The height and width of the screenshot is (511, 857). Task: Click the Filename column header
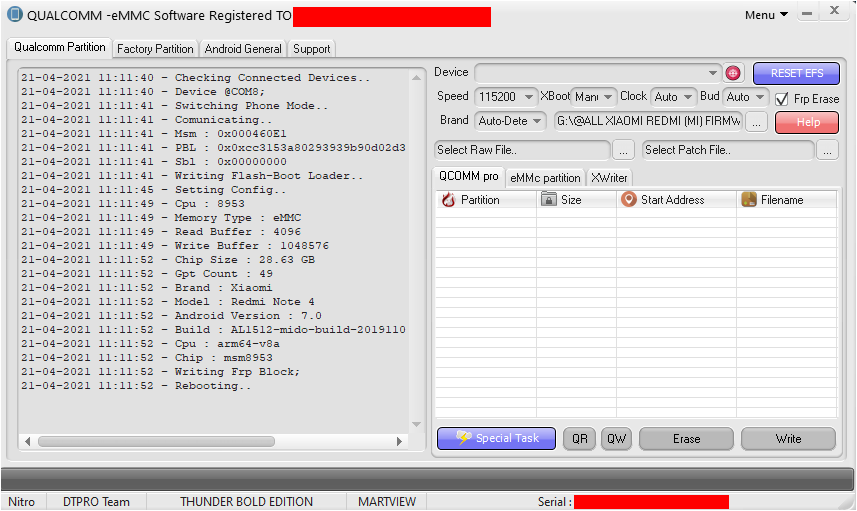(x=787, y=199)
